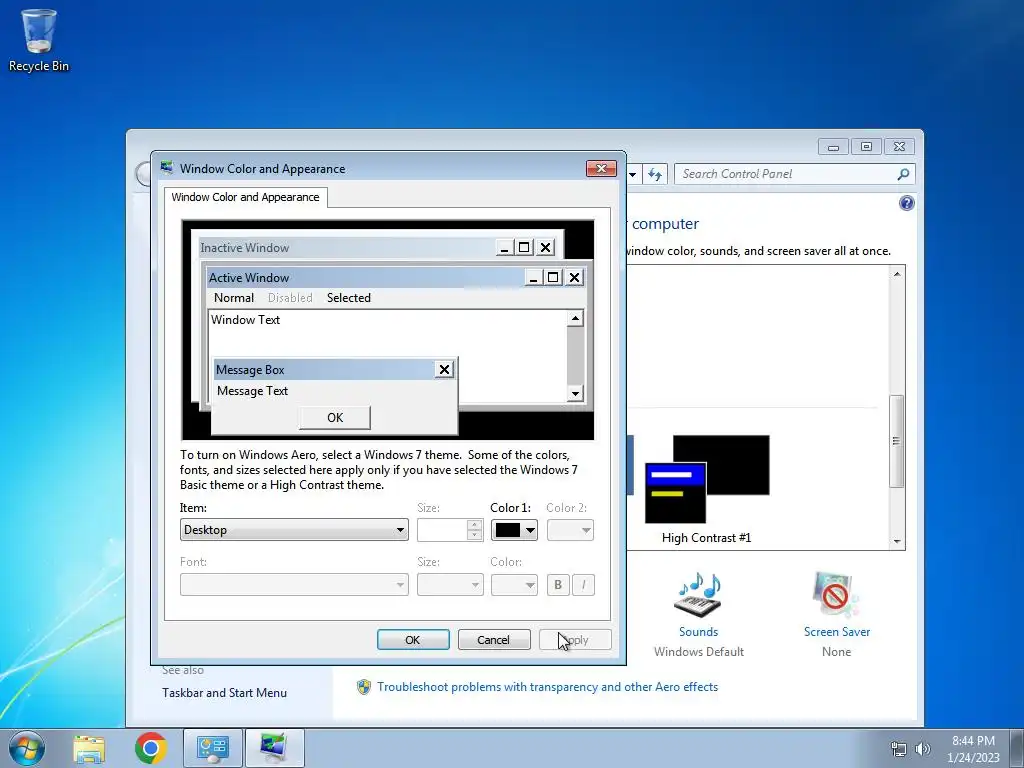Open the Recycle Bin desktop icon
Image resolution: width=1024 pixels, height=768 pixels.
pos(39,40)
